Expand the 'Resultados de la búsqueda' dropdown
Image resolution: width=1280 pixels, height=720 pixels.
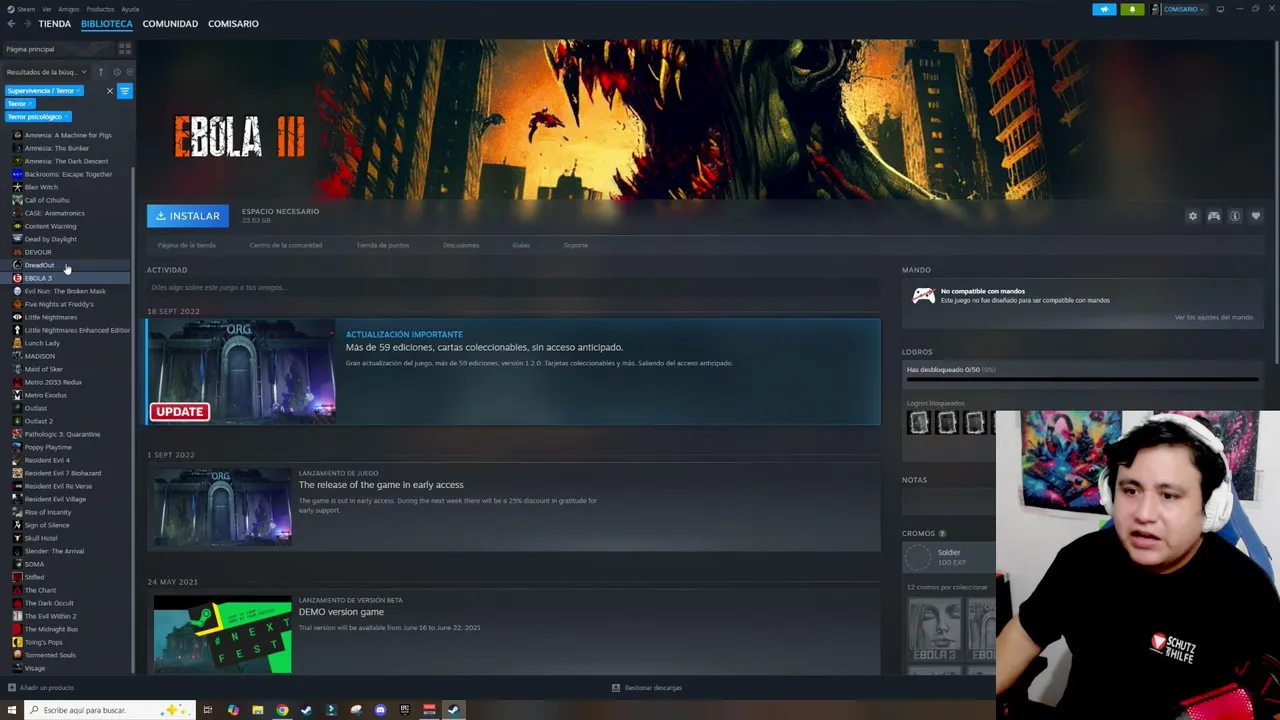[46, 72]
